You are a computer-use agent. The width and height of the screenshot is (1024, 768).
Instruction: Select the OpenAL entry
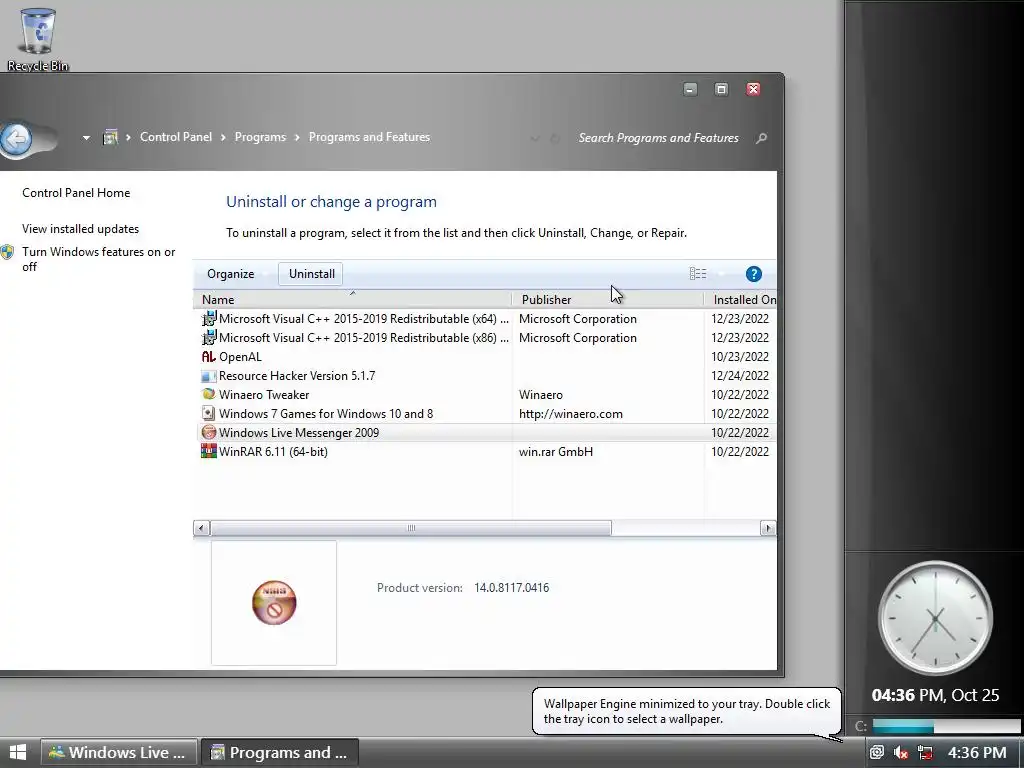485,357
